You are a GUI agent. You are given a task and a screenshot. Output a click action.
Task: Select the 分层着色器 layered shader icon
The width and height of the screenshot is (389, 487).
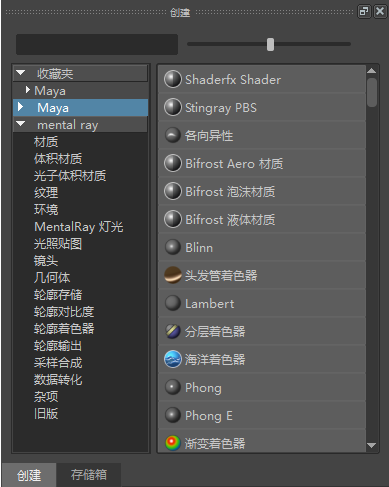click(173, 331)
